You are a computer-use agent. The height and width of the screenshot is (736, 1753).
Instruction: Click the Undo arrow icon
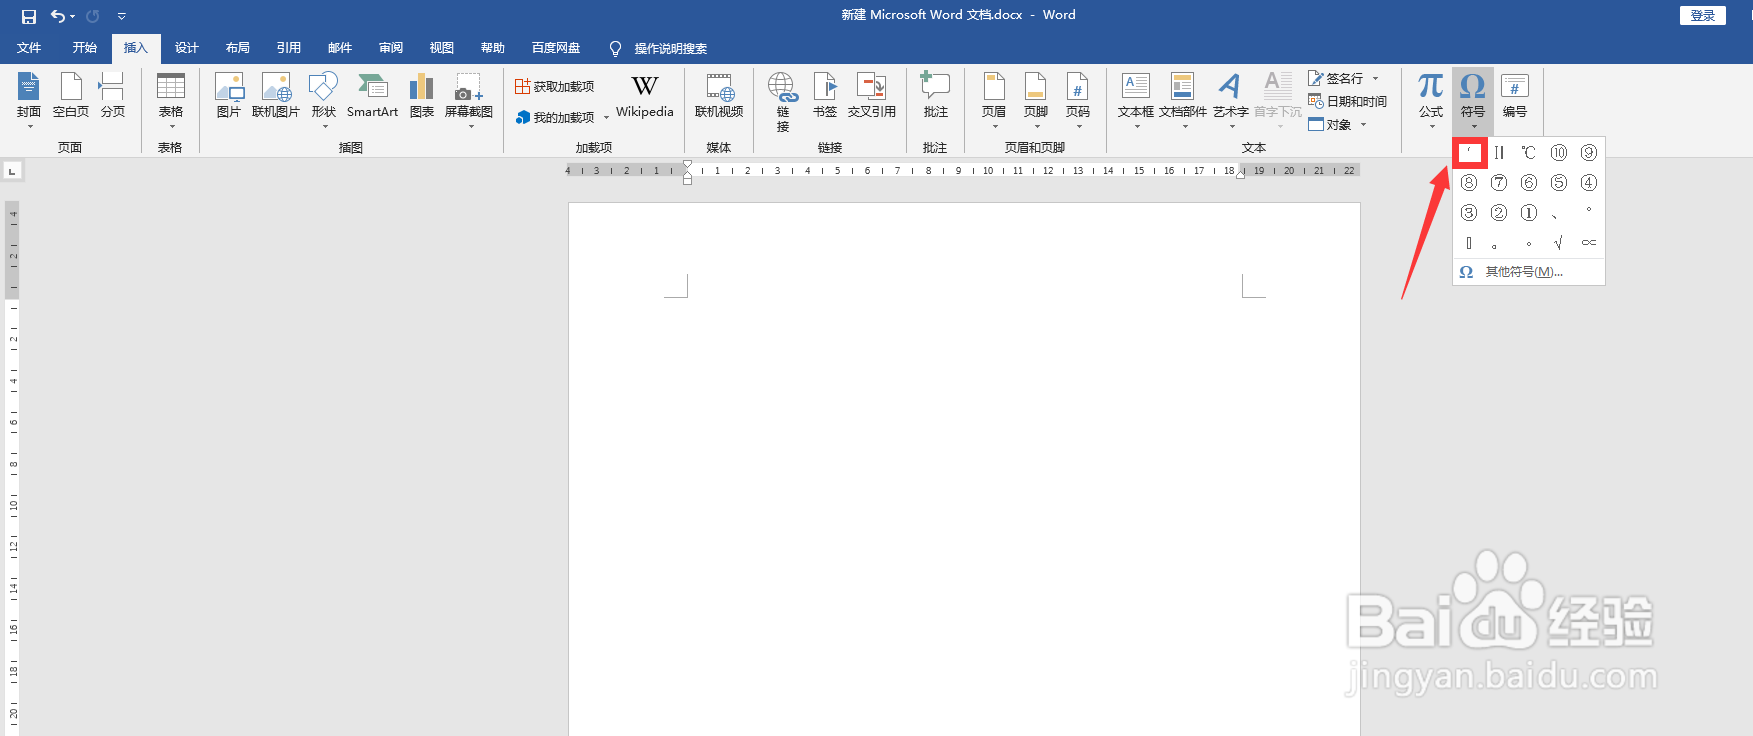pos(58,16)
